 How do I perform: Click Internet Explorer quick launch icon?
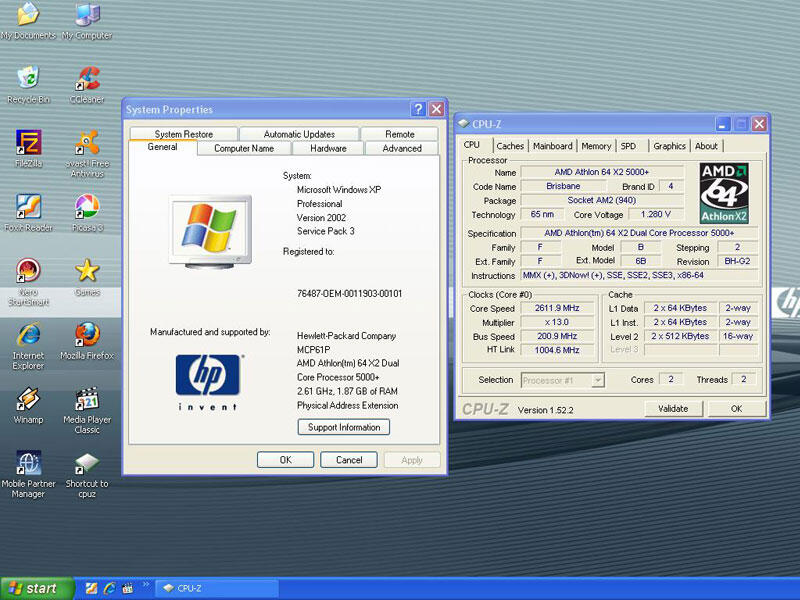click(x=109, y=588)
